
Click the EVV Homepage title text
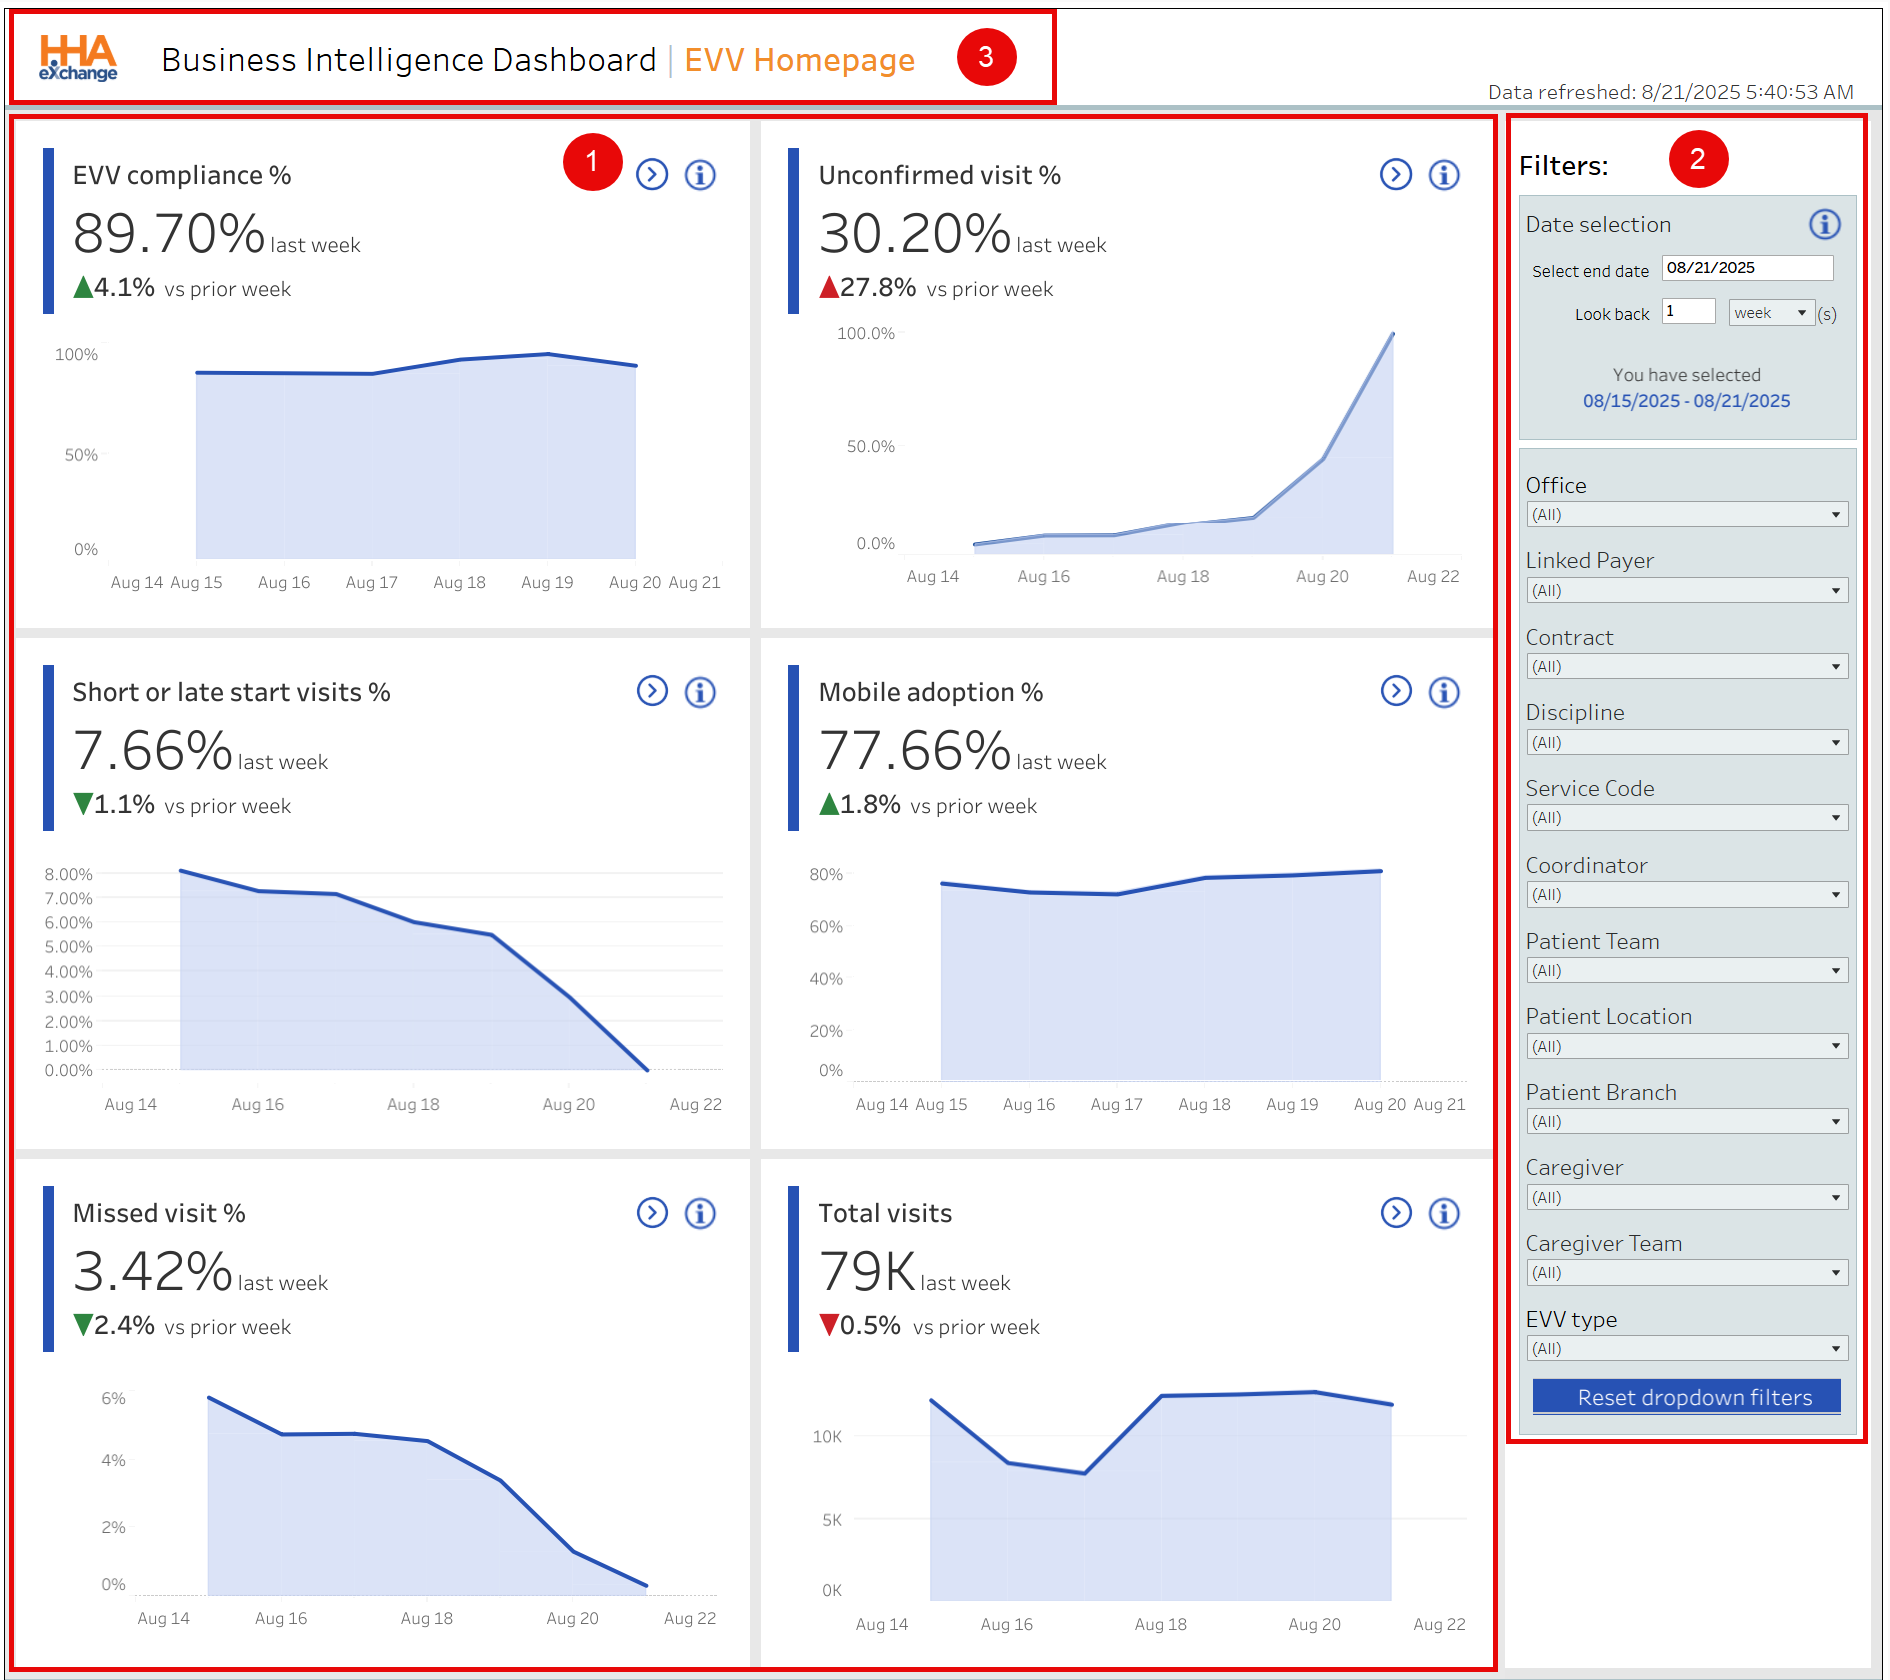(799, 60)
